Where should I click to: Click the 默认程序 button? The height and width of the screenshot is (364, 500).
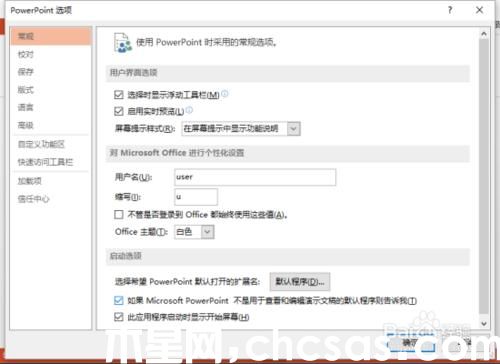[x=300, y=282]
